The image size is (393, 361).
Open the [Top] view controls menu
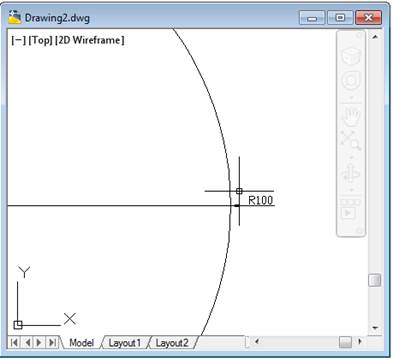click(x=40, y=40)
